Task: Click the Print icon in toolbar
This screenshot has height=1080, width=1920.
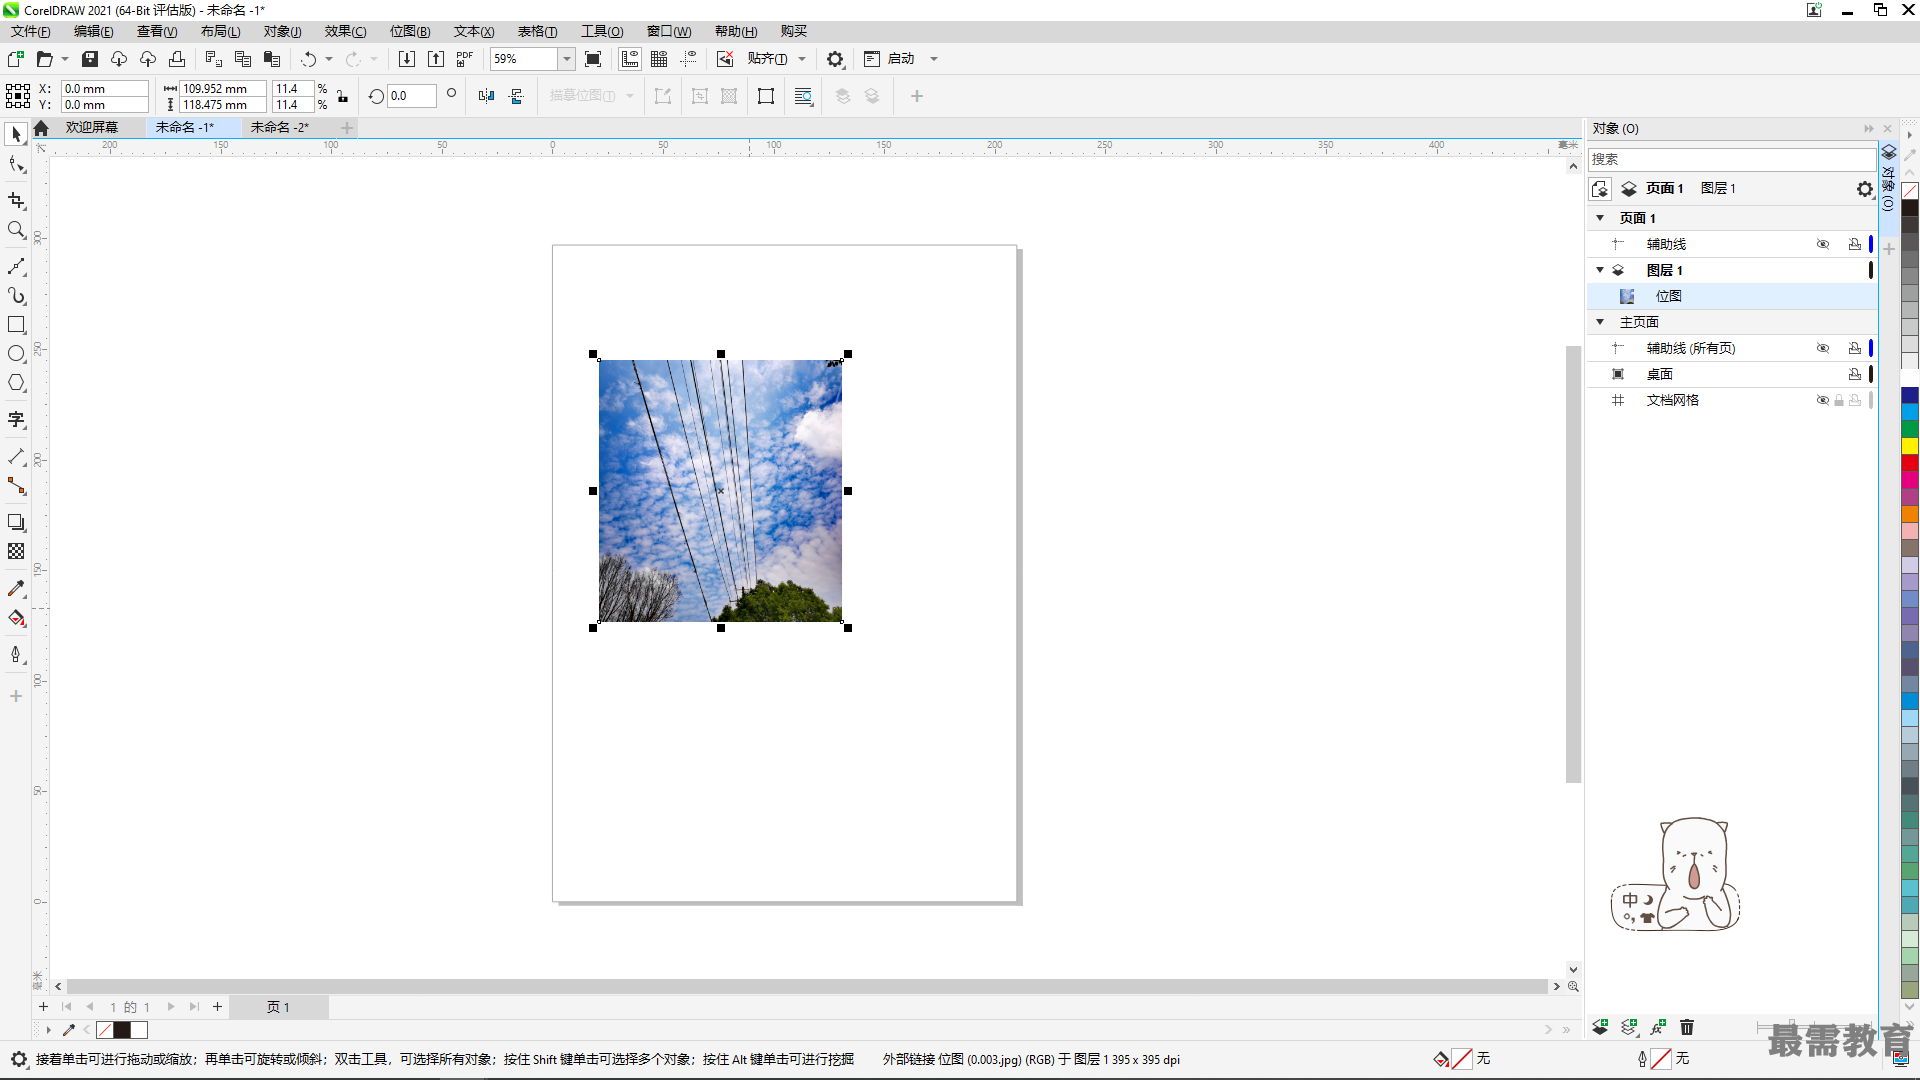Action: (x=177, y=59)
